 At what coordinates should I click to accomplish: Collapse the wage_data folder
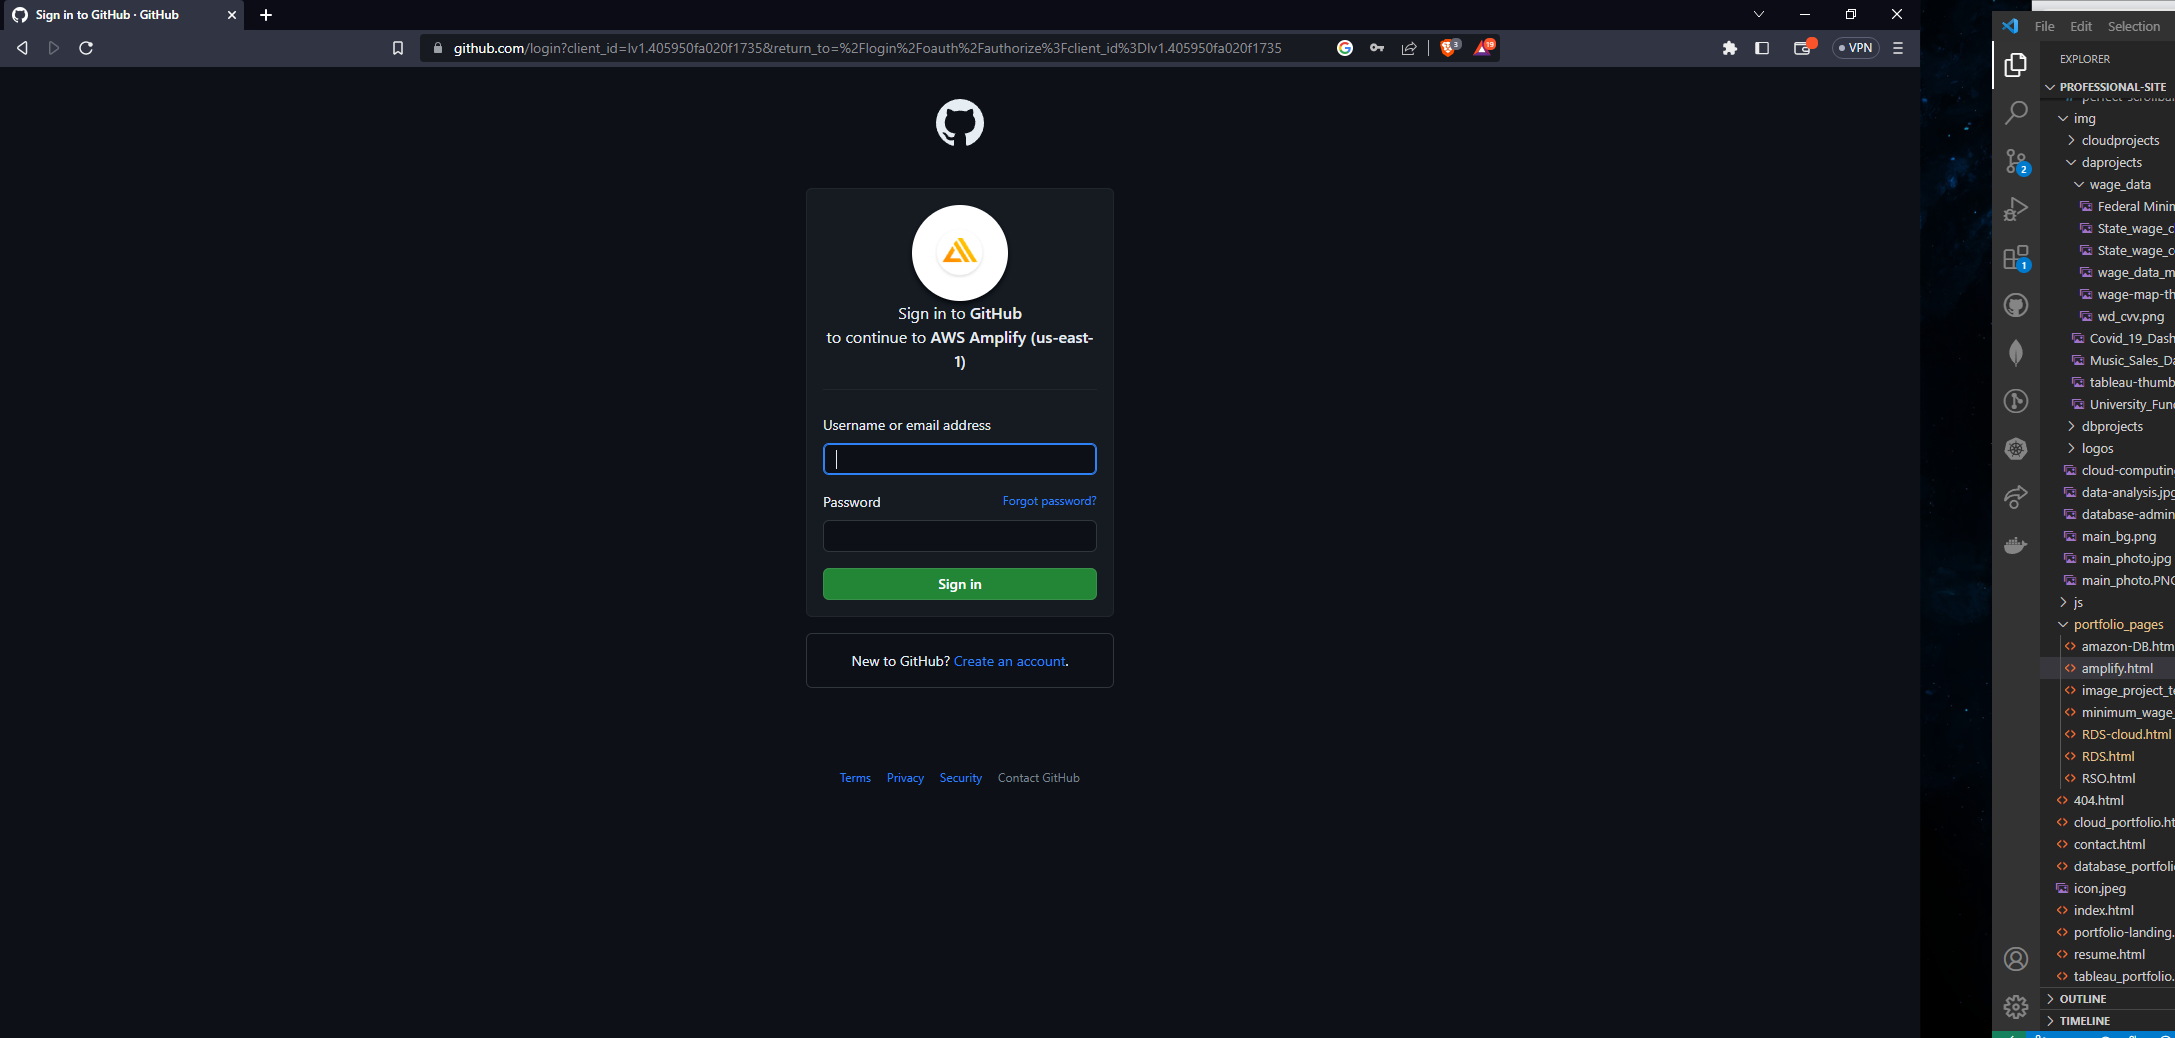2119,185
